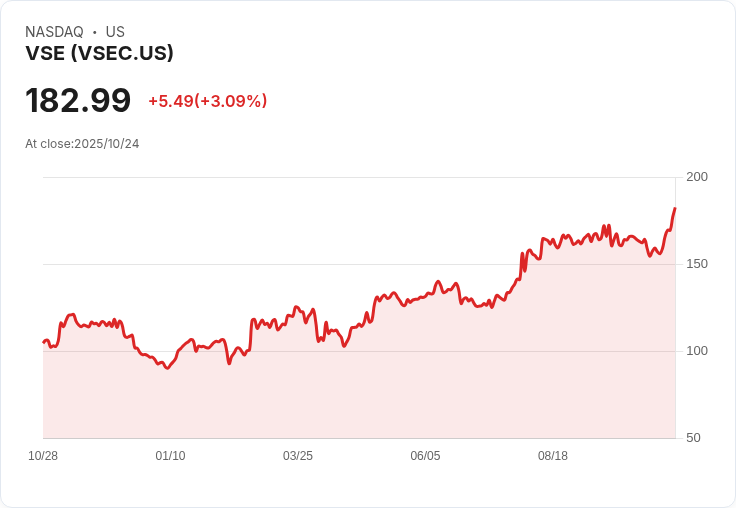Click the NASDAQ exchange label
Image resolution: width=736 pixels, height=508 pixels.
54,32
